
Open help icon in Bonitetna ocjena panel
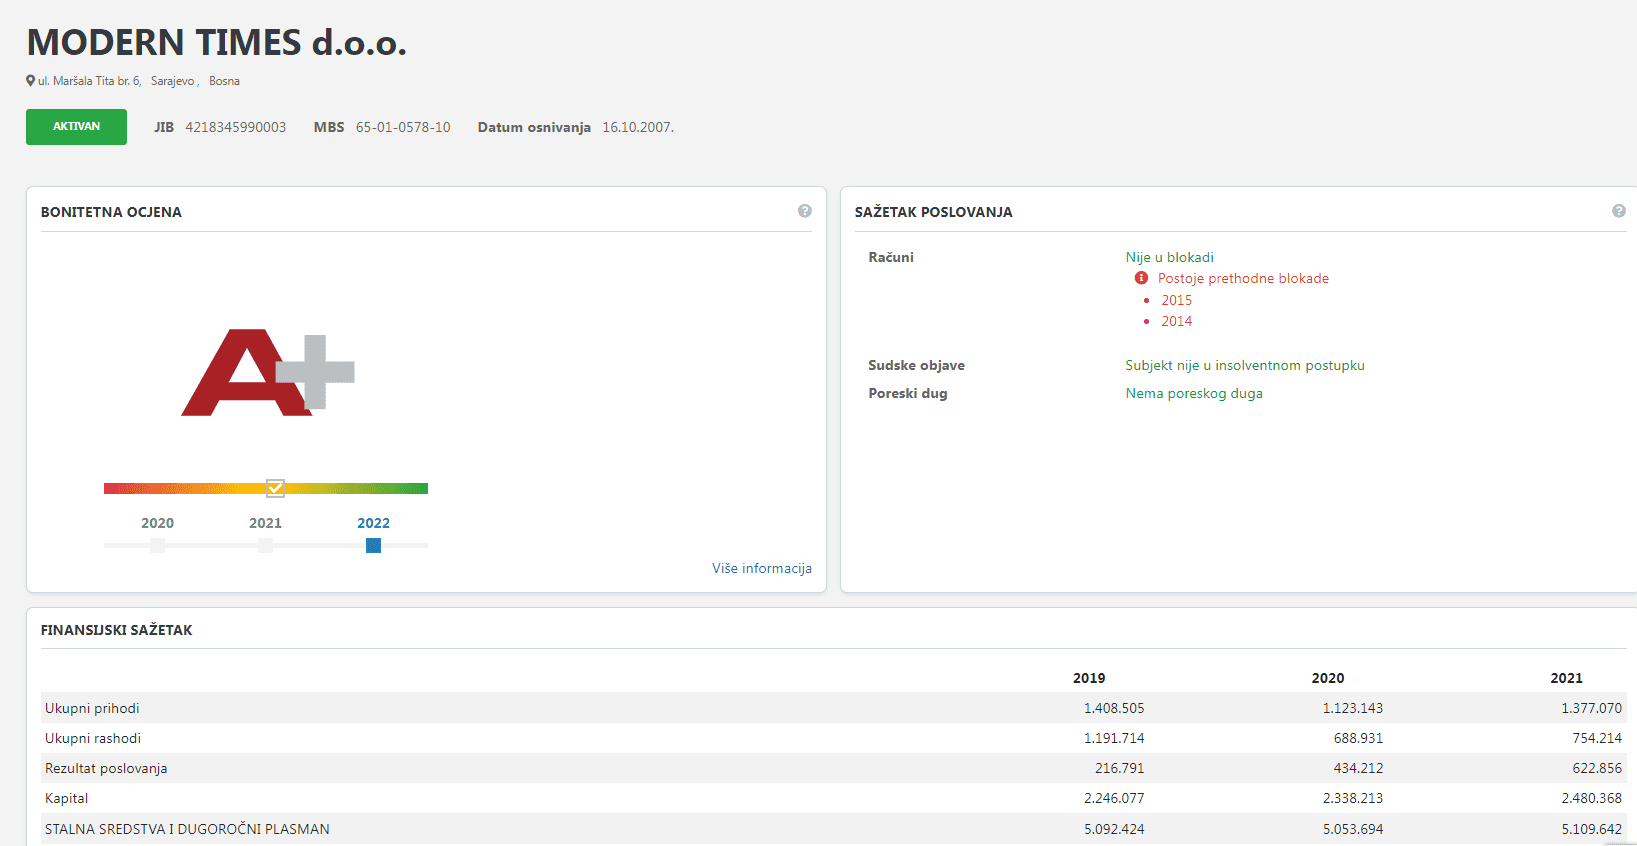pyautogui.click(x=805, y=211)
